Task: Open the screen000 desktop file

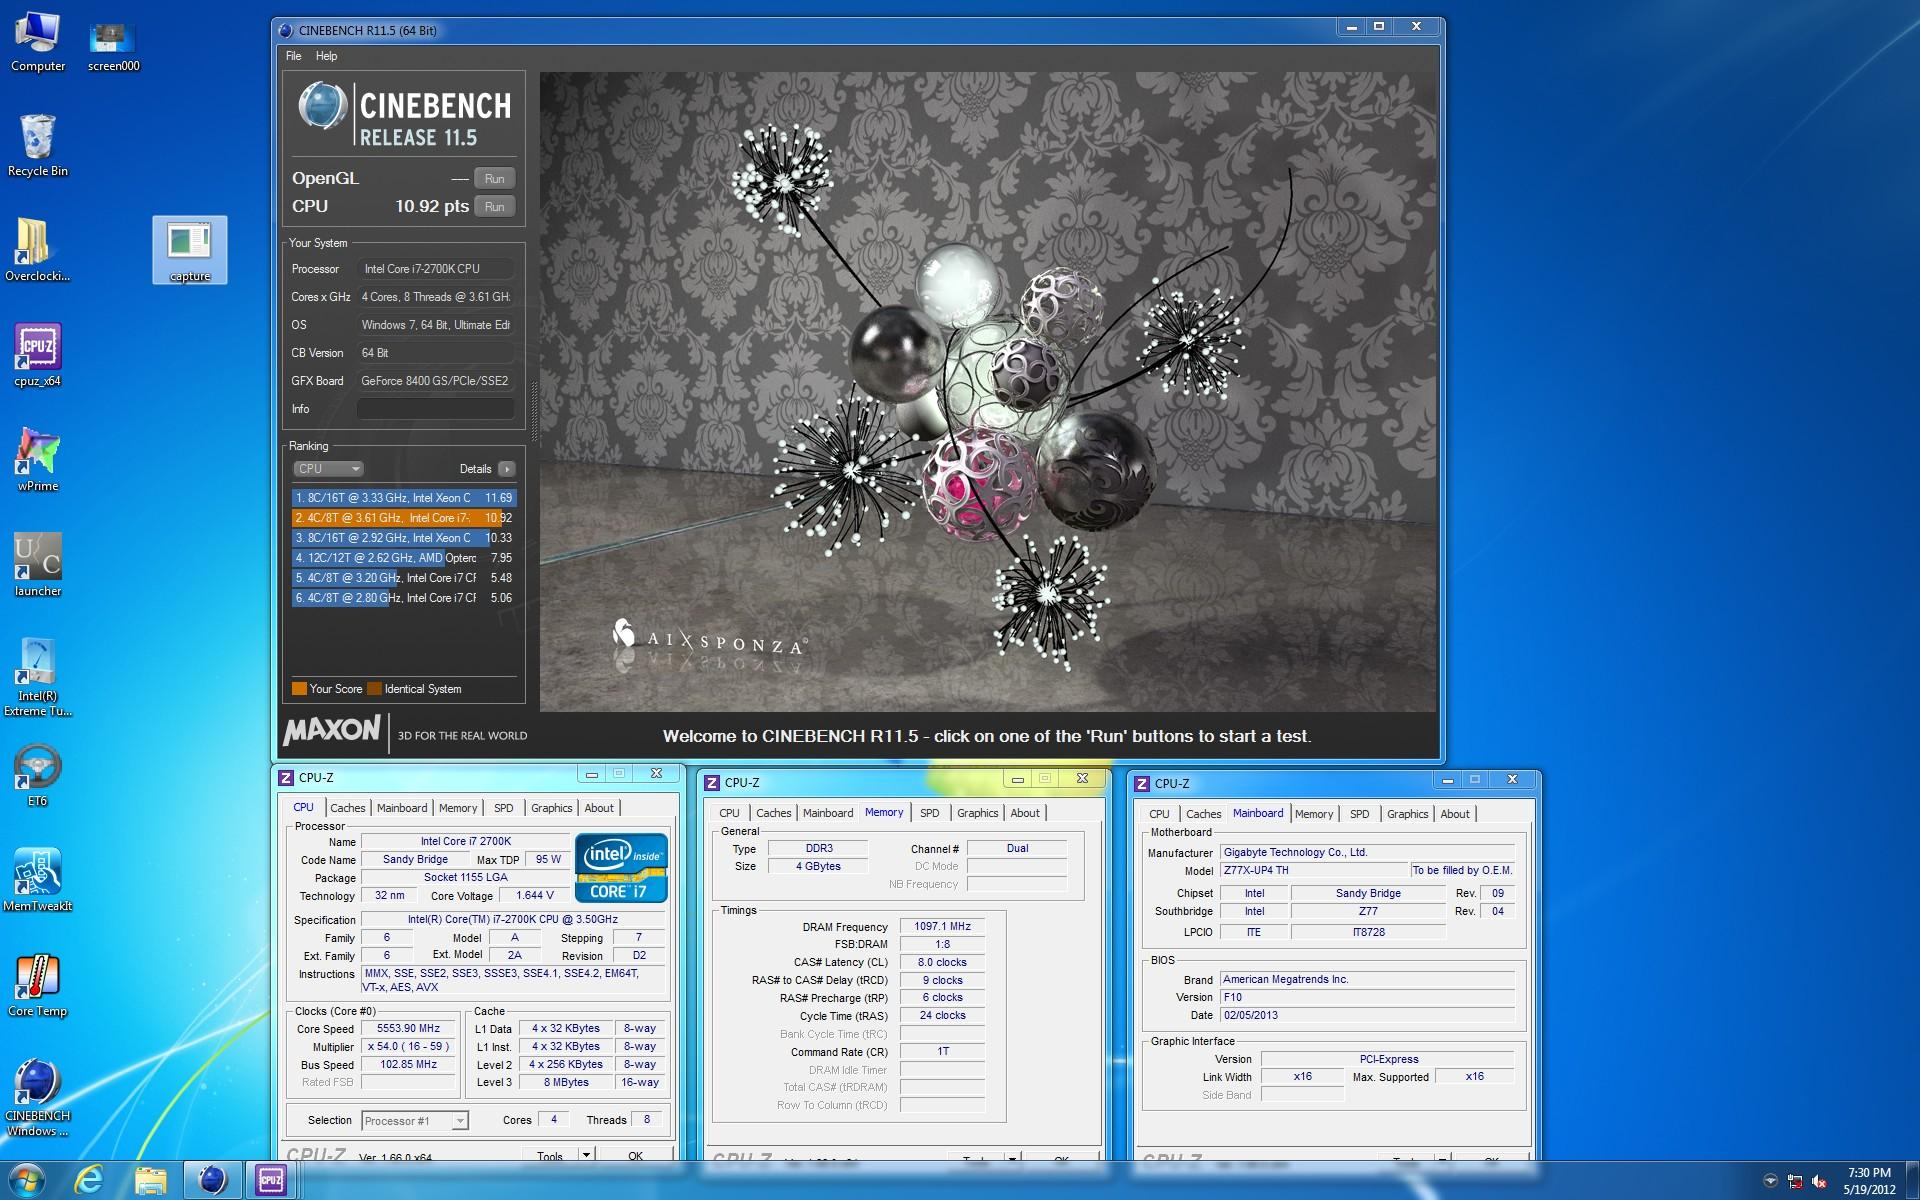Action: [x=113, y=45]
